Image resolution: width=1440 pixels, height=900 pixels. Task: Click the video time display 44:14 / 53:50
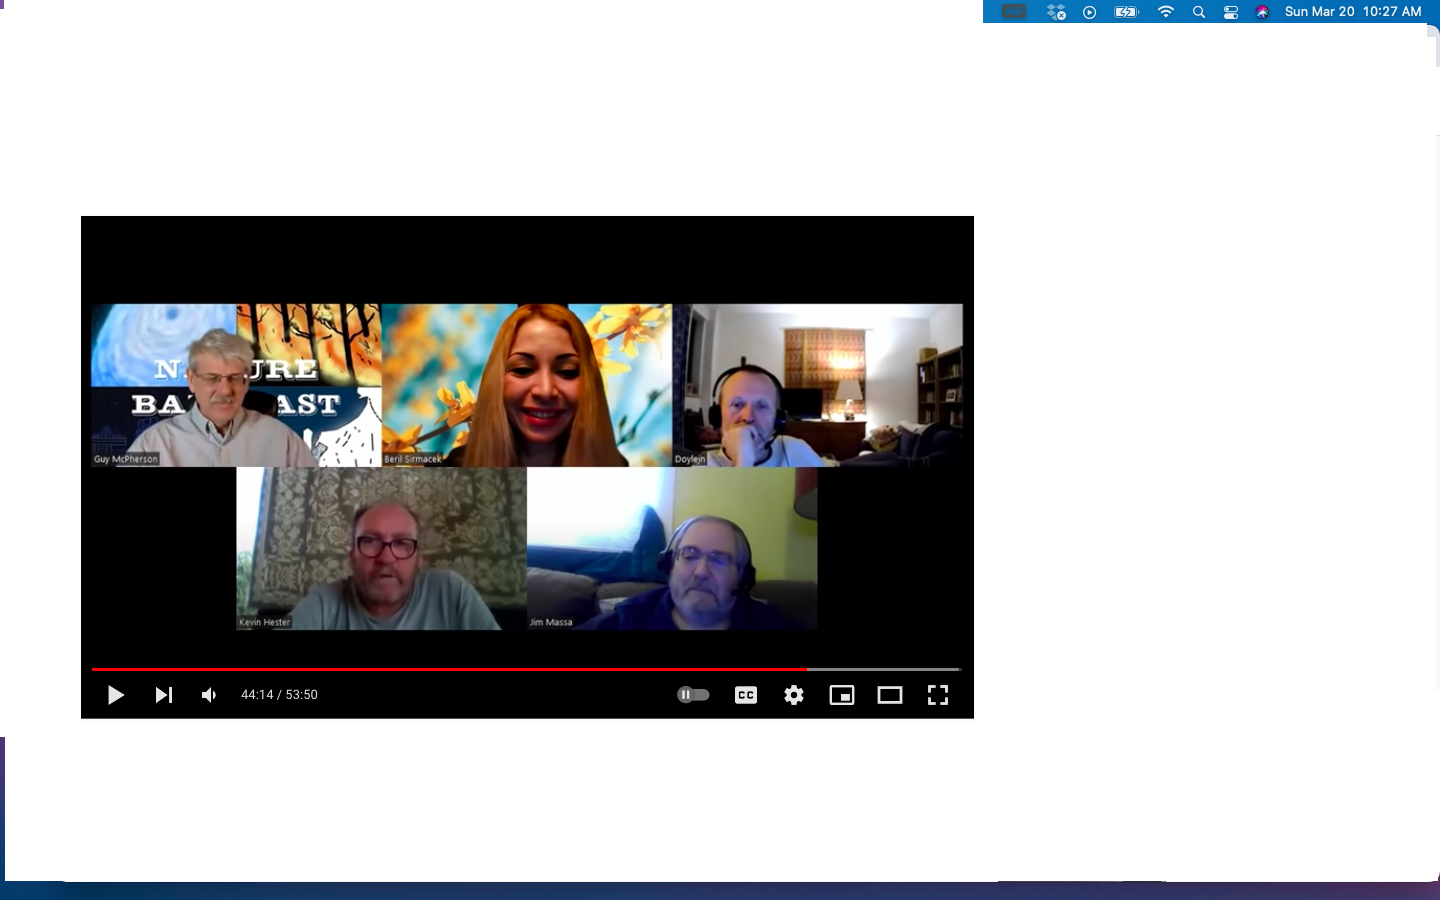click(279, 695)
